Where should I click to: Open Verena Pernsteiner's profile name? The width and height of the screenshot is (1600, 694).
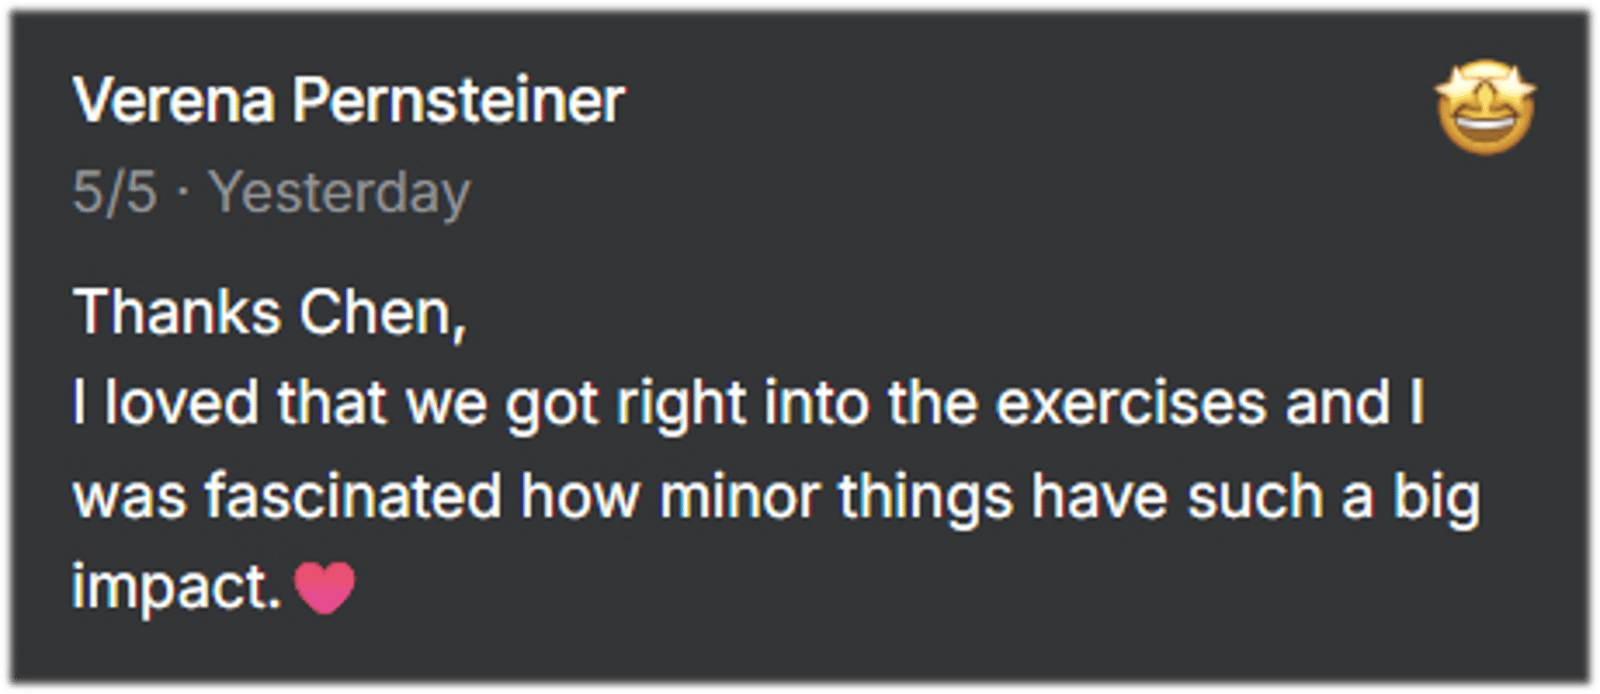(x=349, y=101)
